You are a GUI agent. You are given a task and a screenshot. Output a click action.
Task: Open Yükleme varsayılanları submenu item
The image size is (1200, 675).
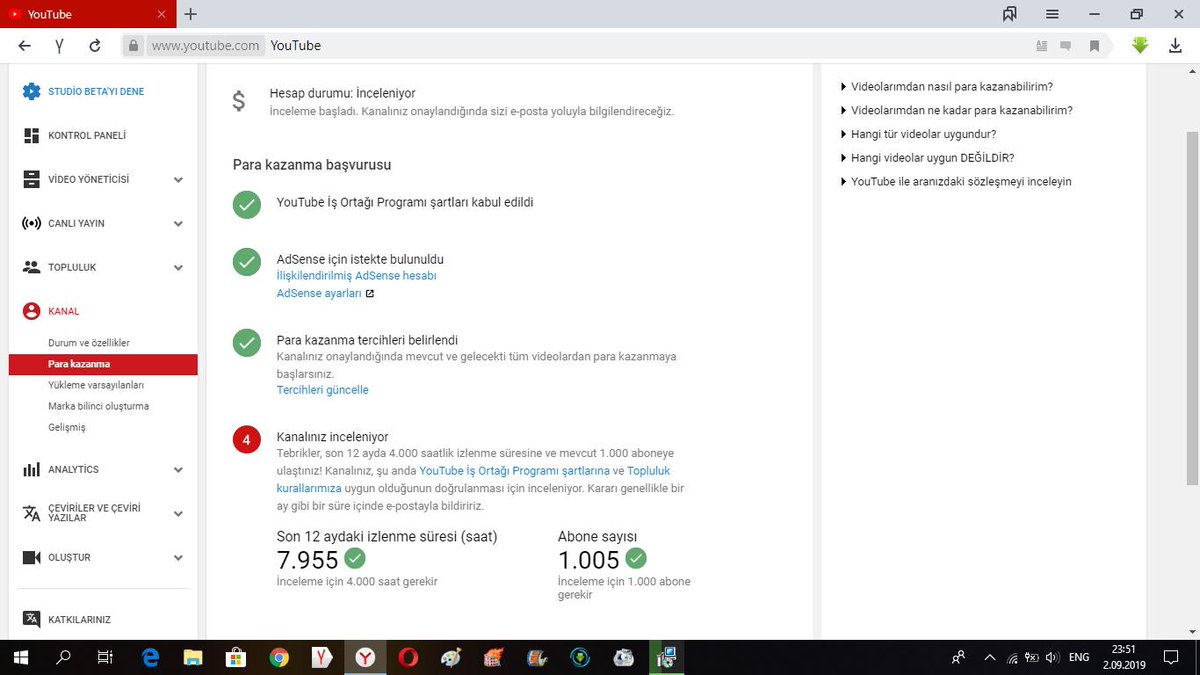pyautogui.click(x=96, y=385)
